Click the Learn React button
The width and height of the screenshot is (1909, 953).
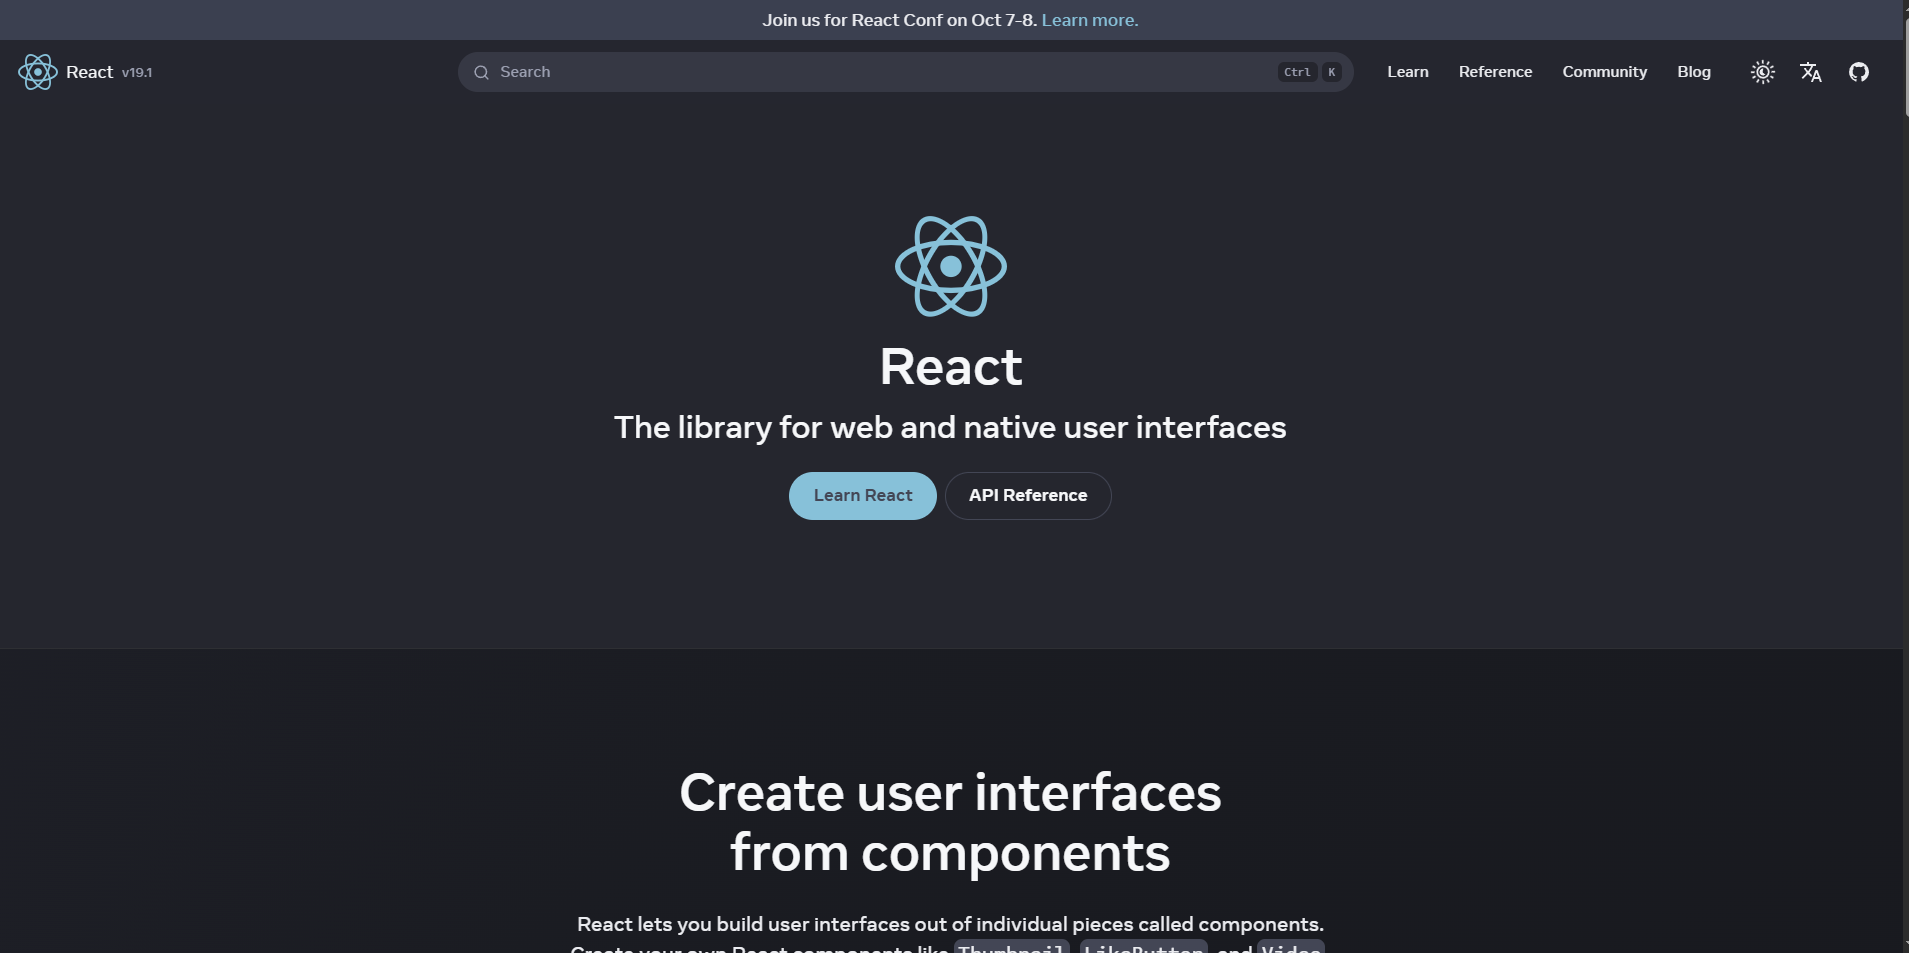pos(863,496)
